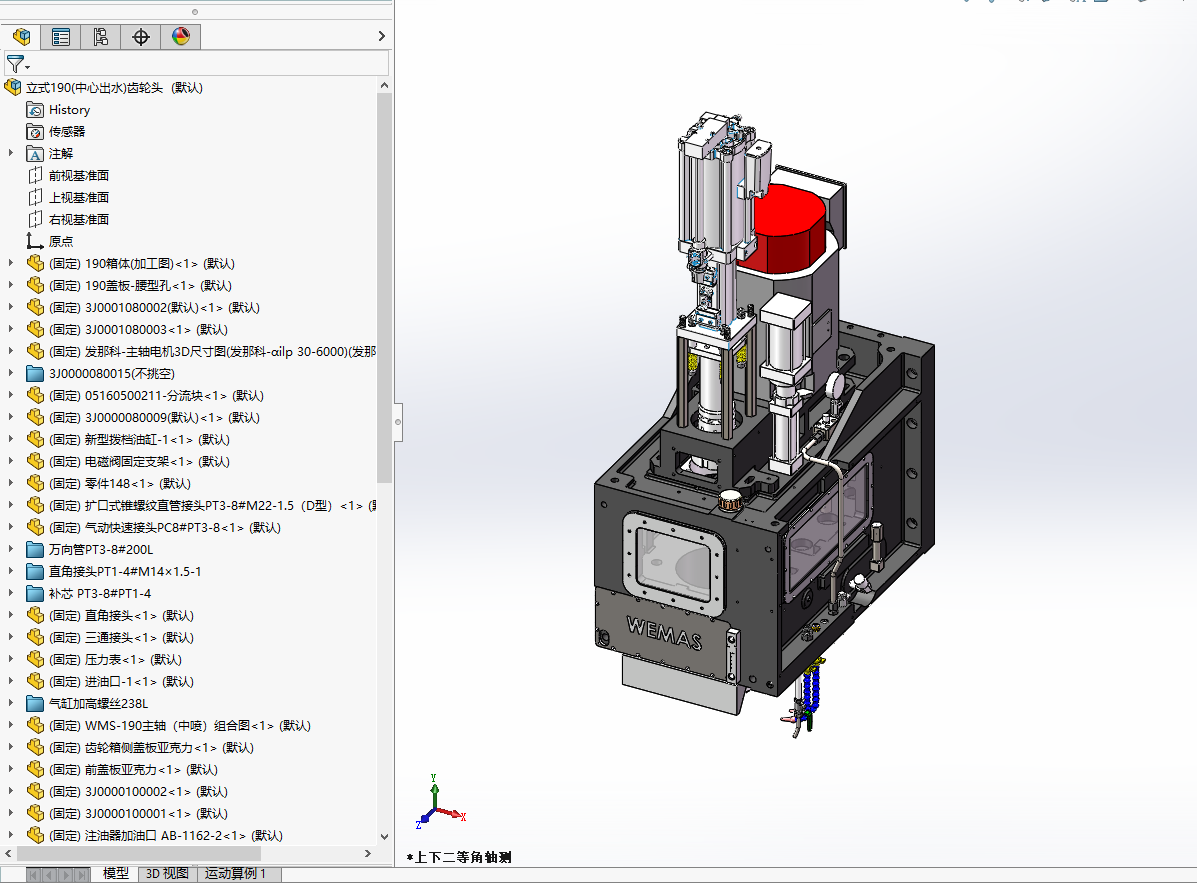Image resolution: width=1197 pixels, height=883 pixels.
Task: Select the 3J0000100001<1> component
Action: (138, 814)
